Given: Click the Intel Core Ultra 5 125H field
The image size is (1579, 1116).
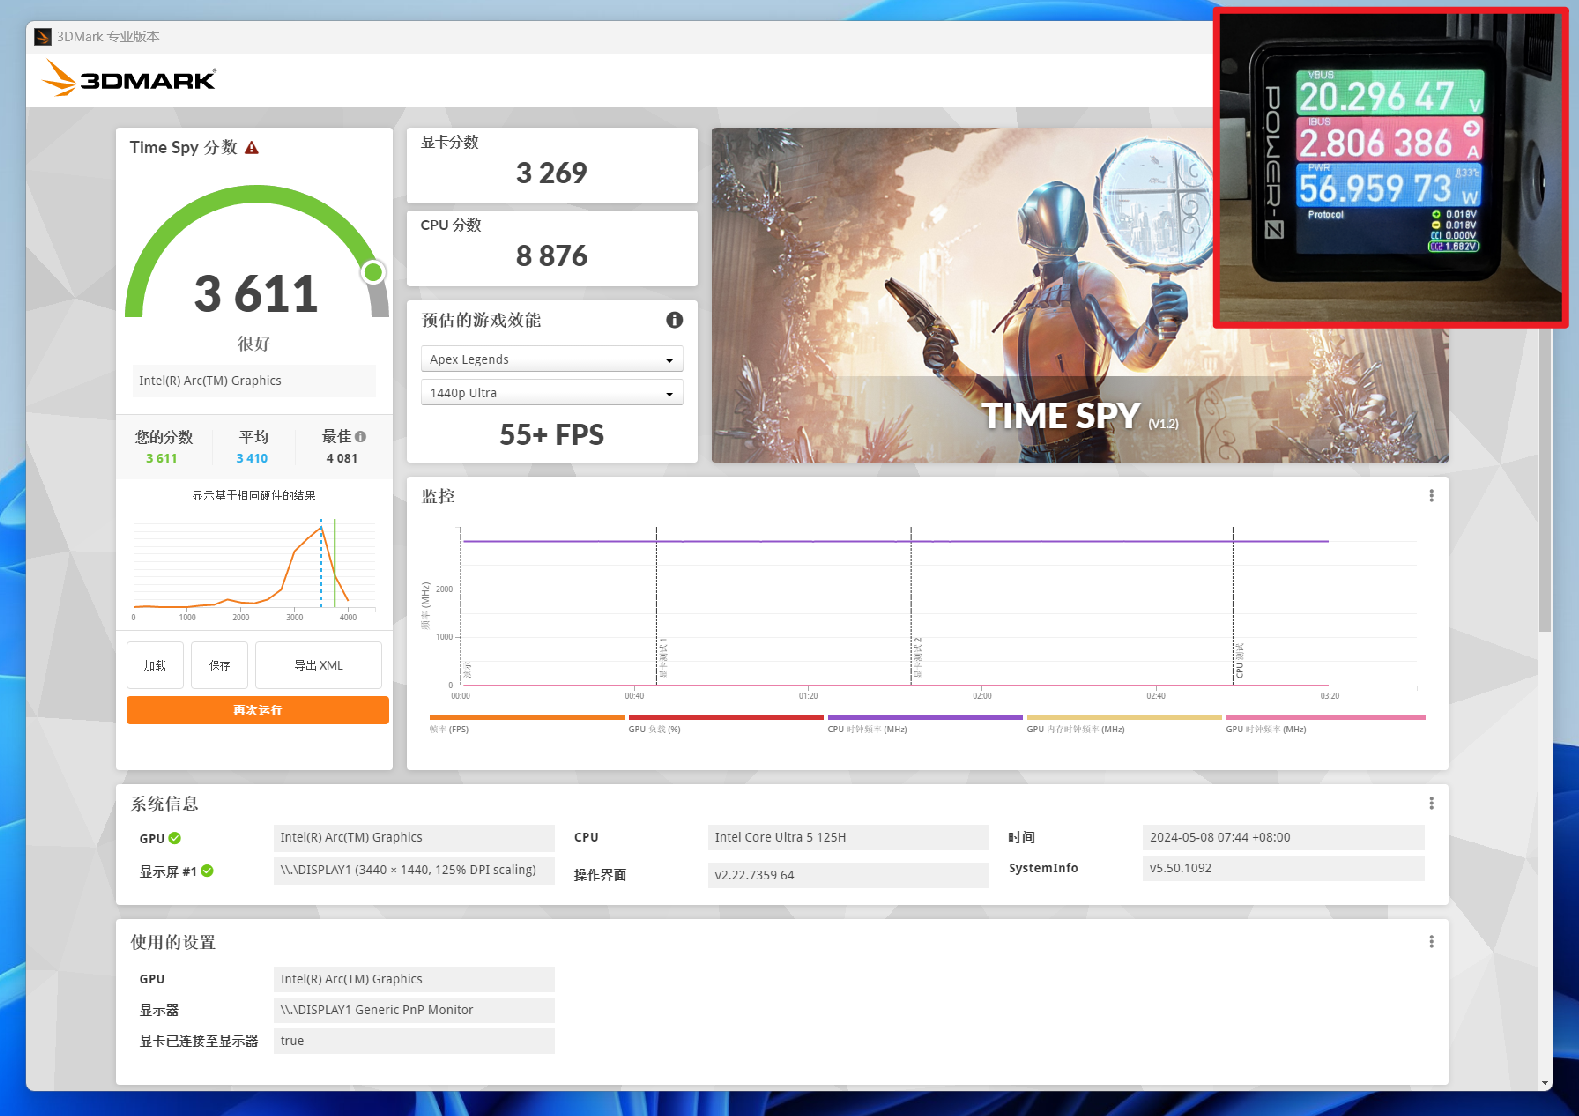Looking at the screenshot, I should coord(848,838).
